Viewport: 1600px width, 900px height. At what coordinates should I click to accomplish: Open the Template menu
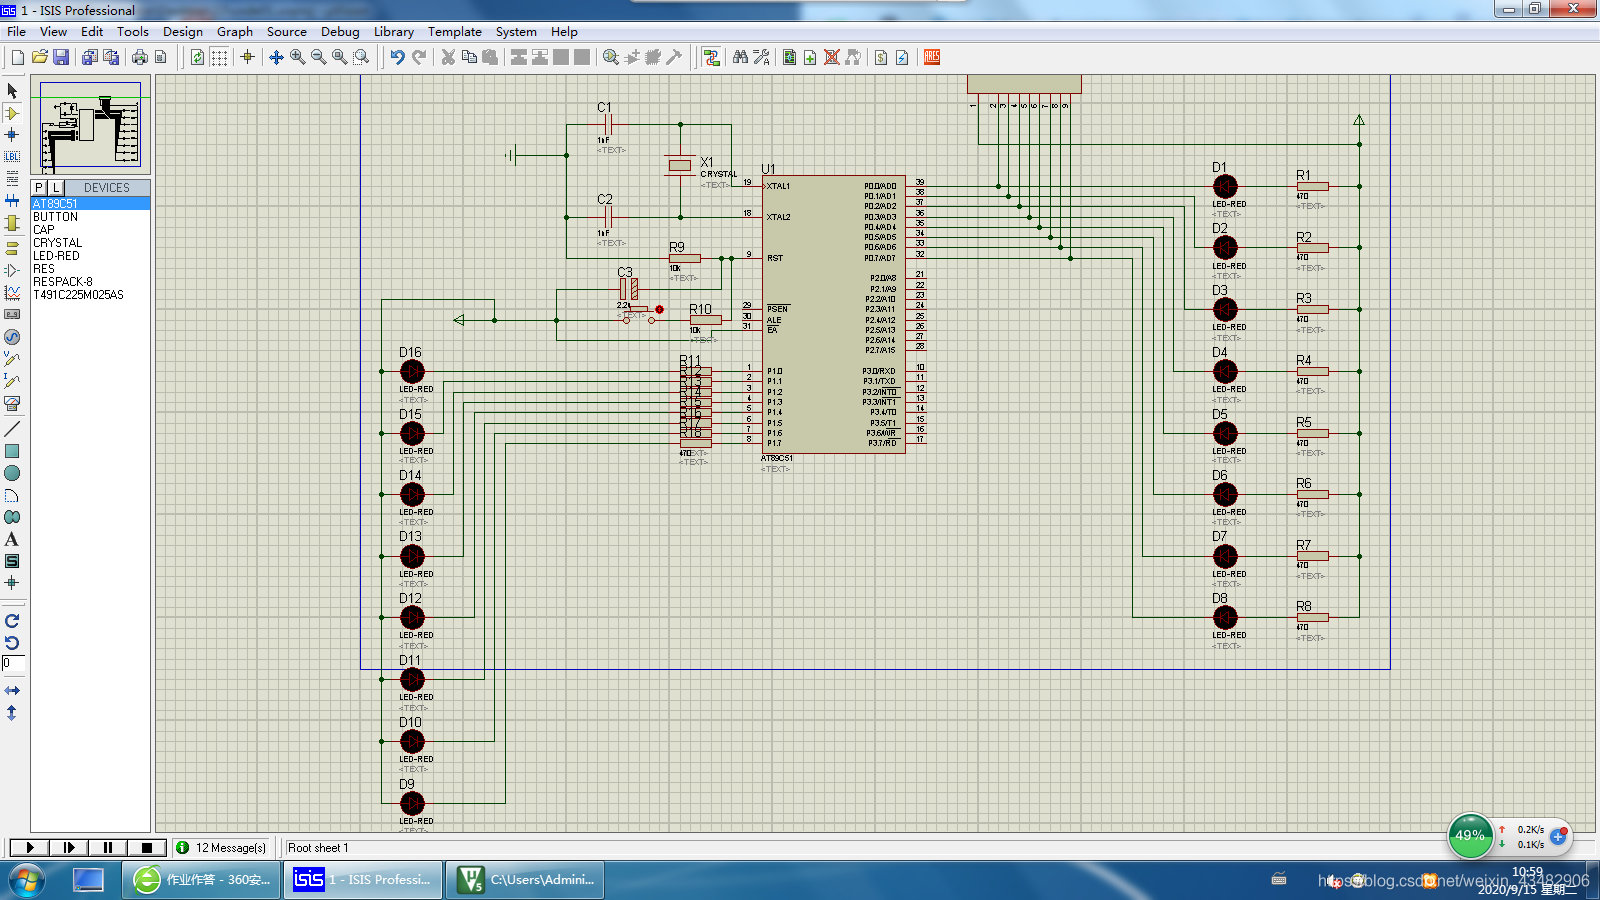tap(455, 32)
